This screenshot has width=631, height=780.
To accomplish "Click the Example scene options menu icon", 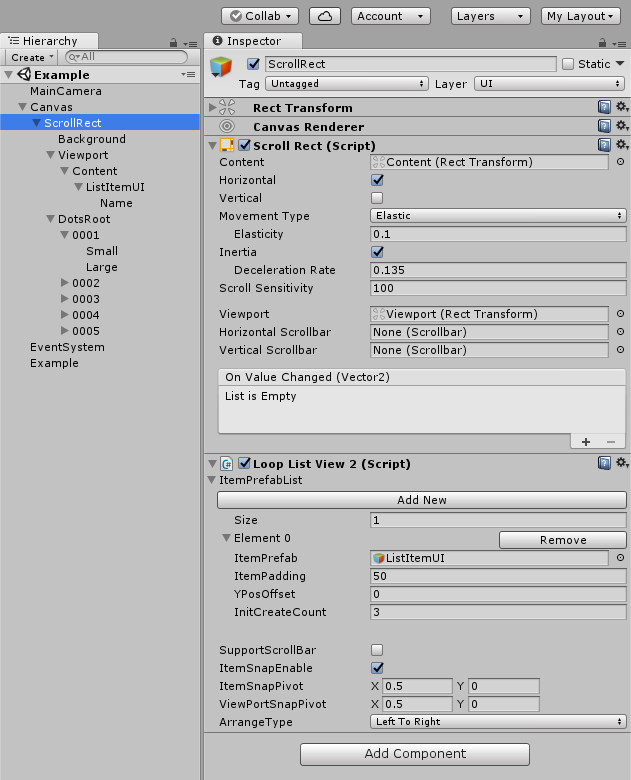I will pos(188,75).
